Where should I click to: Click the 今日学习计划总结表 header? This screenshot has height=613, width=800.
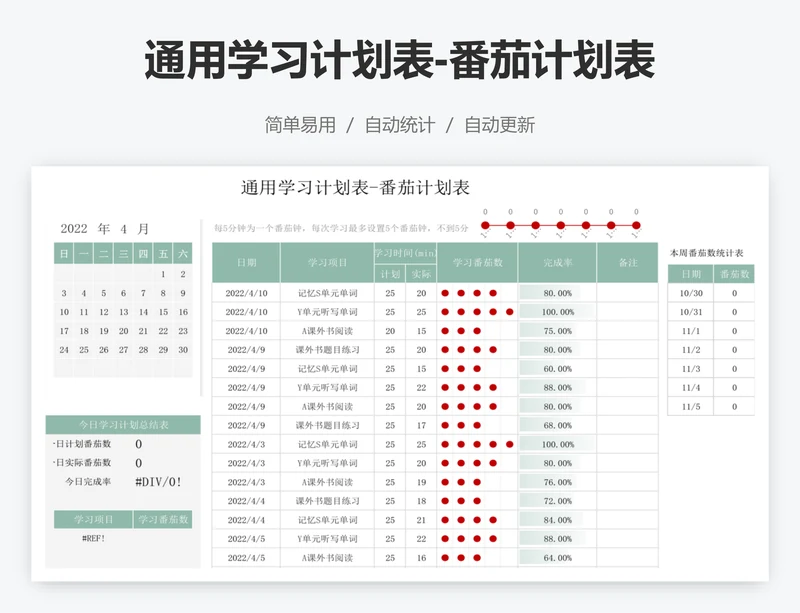[x=123, y=425]
